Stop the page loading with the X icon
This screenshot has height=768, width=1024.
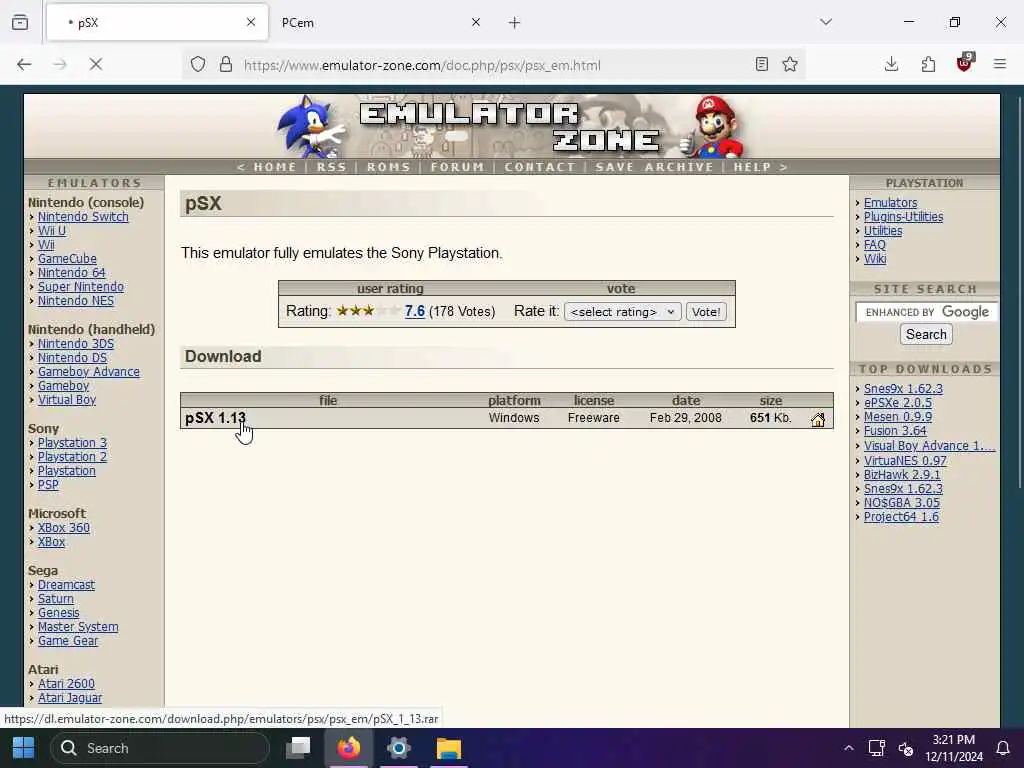[x=95, y=64]
